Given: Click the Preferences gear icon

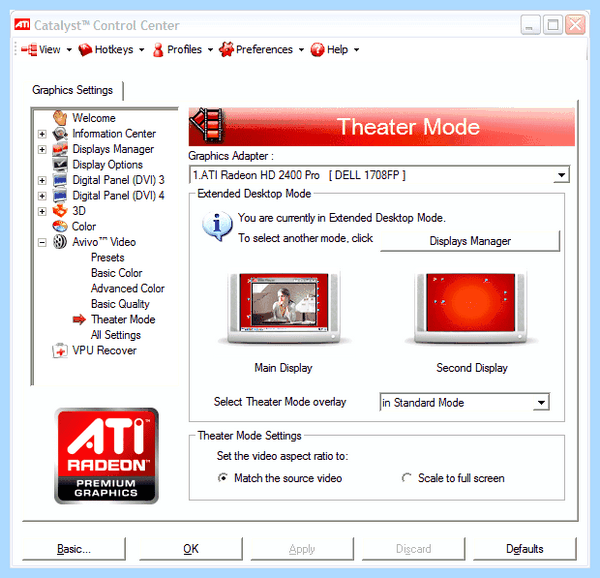Looking at the screenshot, I should (226, 50).
